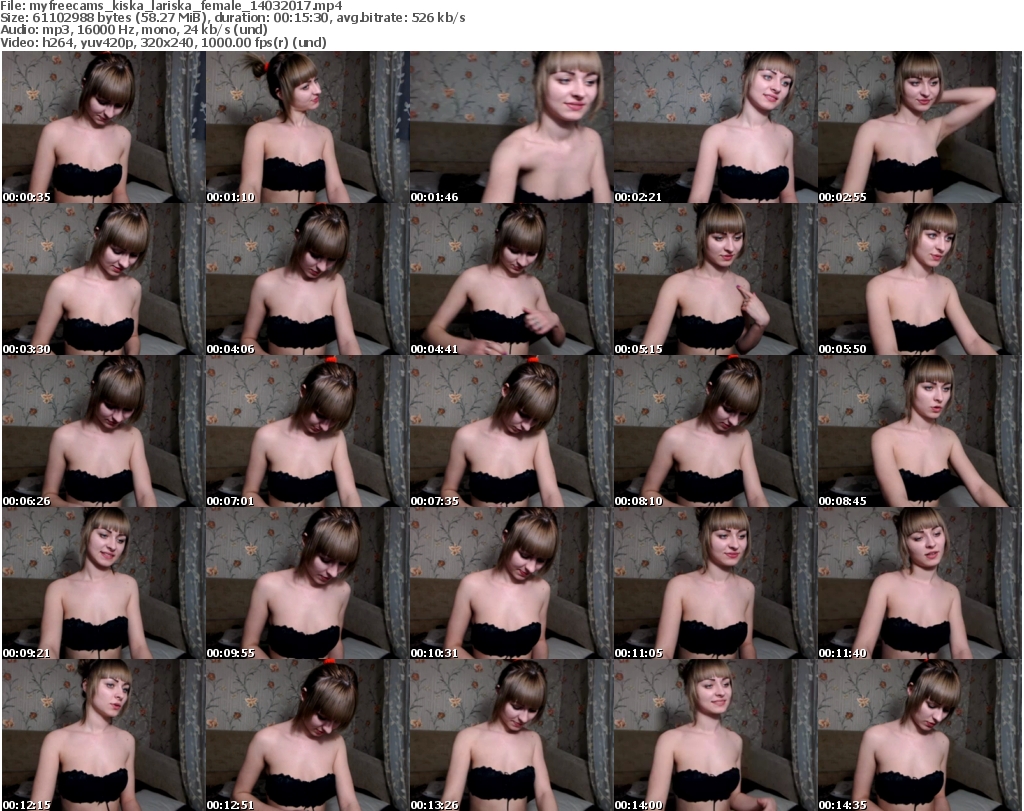Open the frame labeled 00:05:50

[x=920, y=279]
